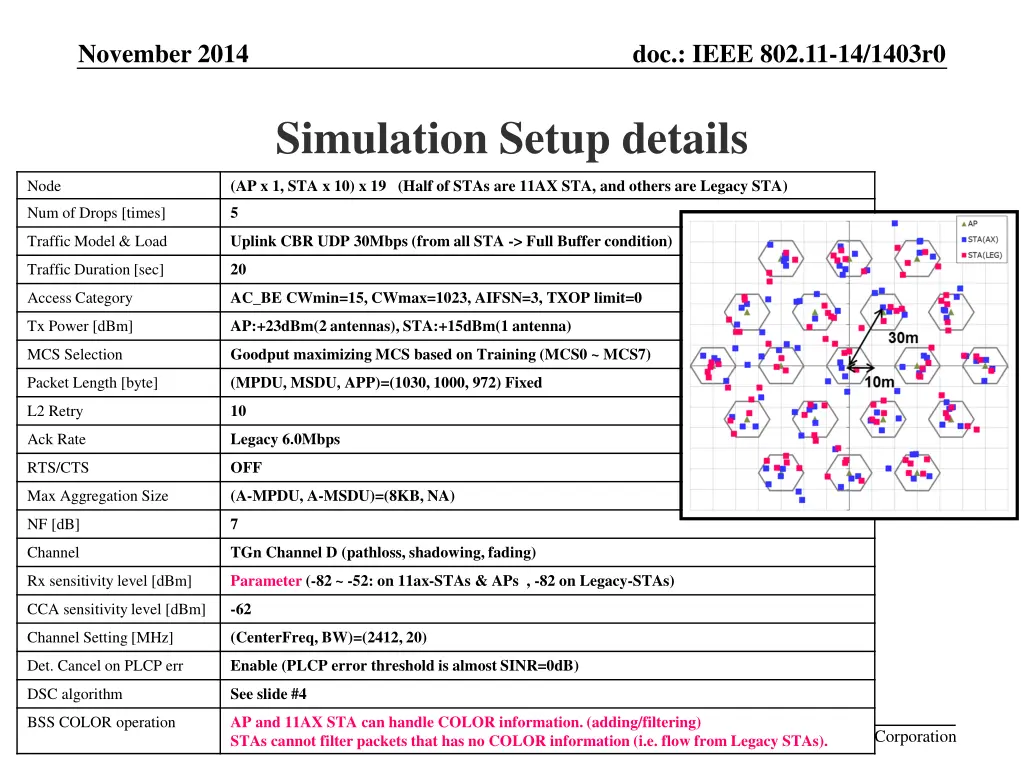
Task: Click the 'Corporation' footer text
Action: [915, 737]
